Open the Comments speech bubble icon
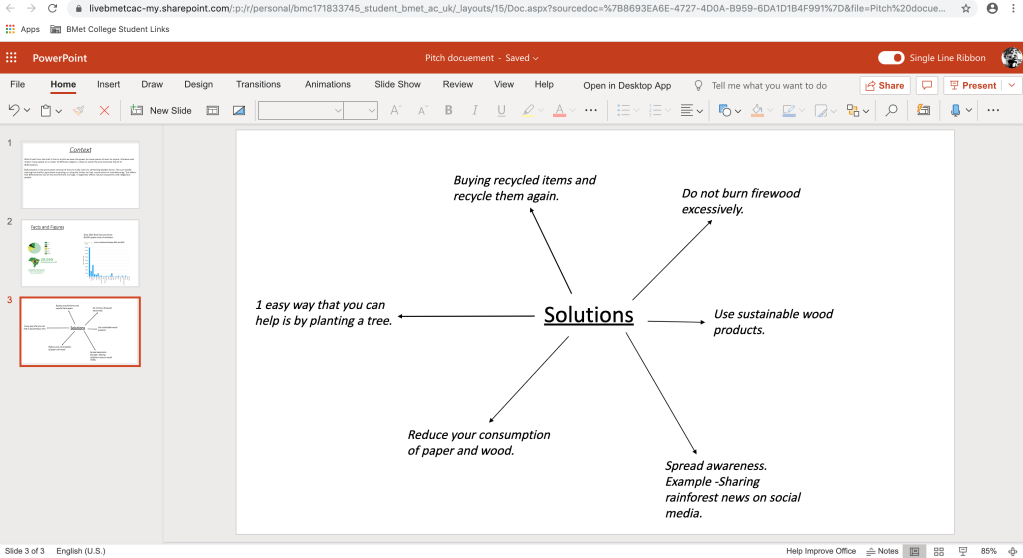1023x558 pixels. pos(927,86)
